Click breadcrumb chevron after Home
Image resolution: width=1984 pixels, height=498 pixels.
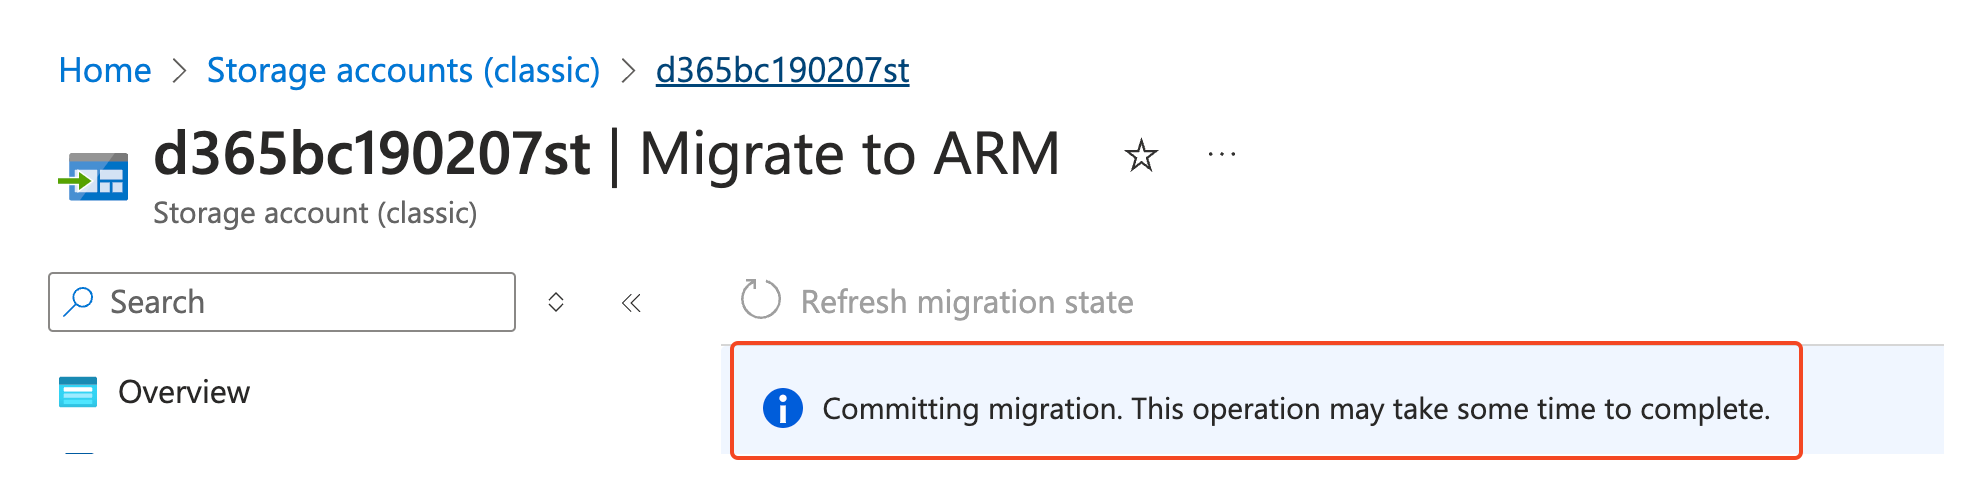tap(179, 71)
